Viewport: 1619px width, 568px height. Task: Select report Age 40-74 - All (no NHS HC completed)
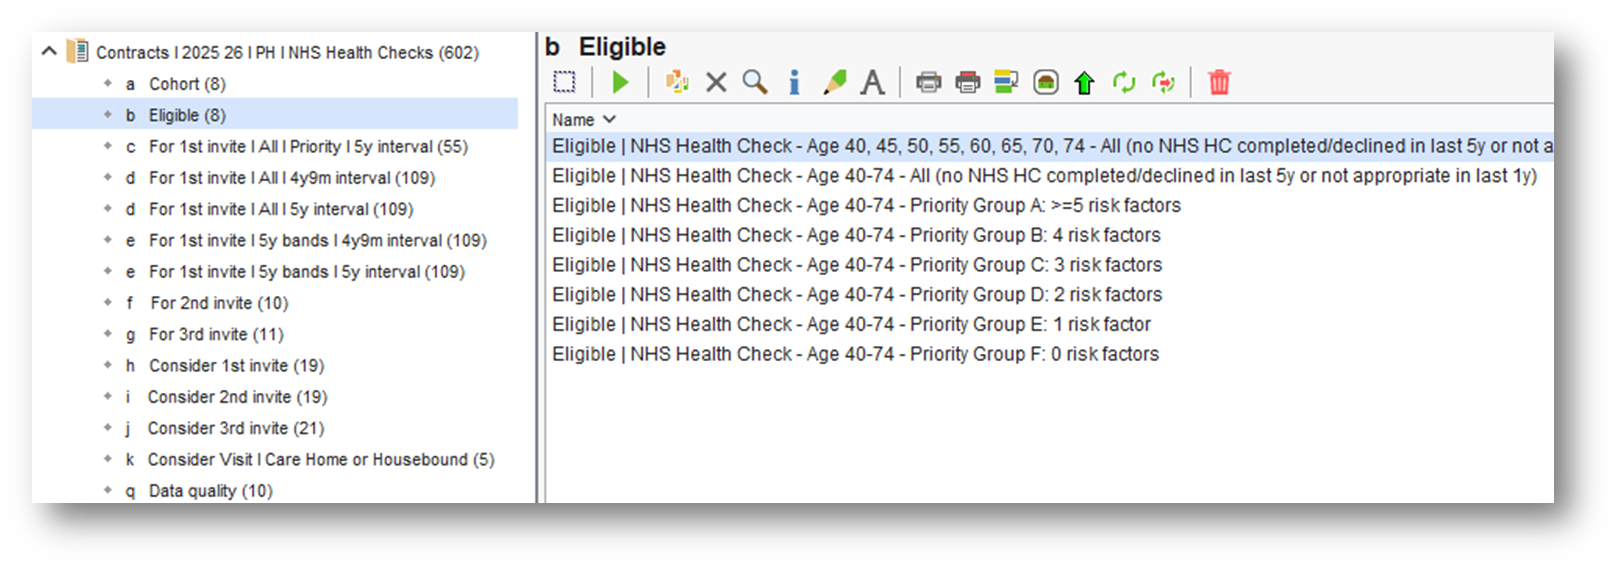point(1044,176)
